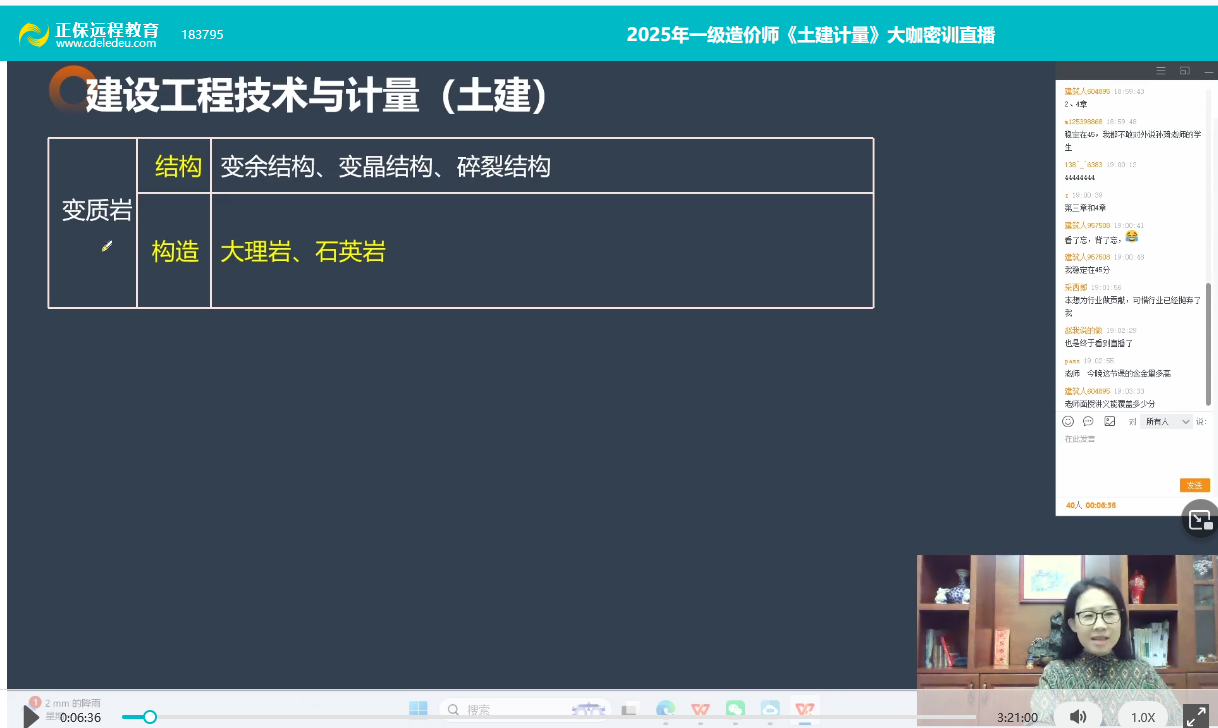1218x728 pixels.
Task: Mute the video with the speaker icon
Action: pyautogui.click(x=1078, y=716)
